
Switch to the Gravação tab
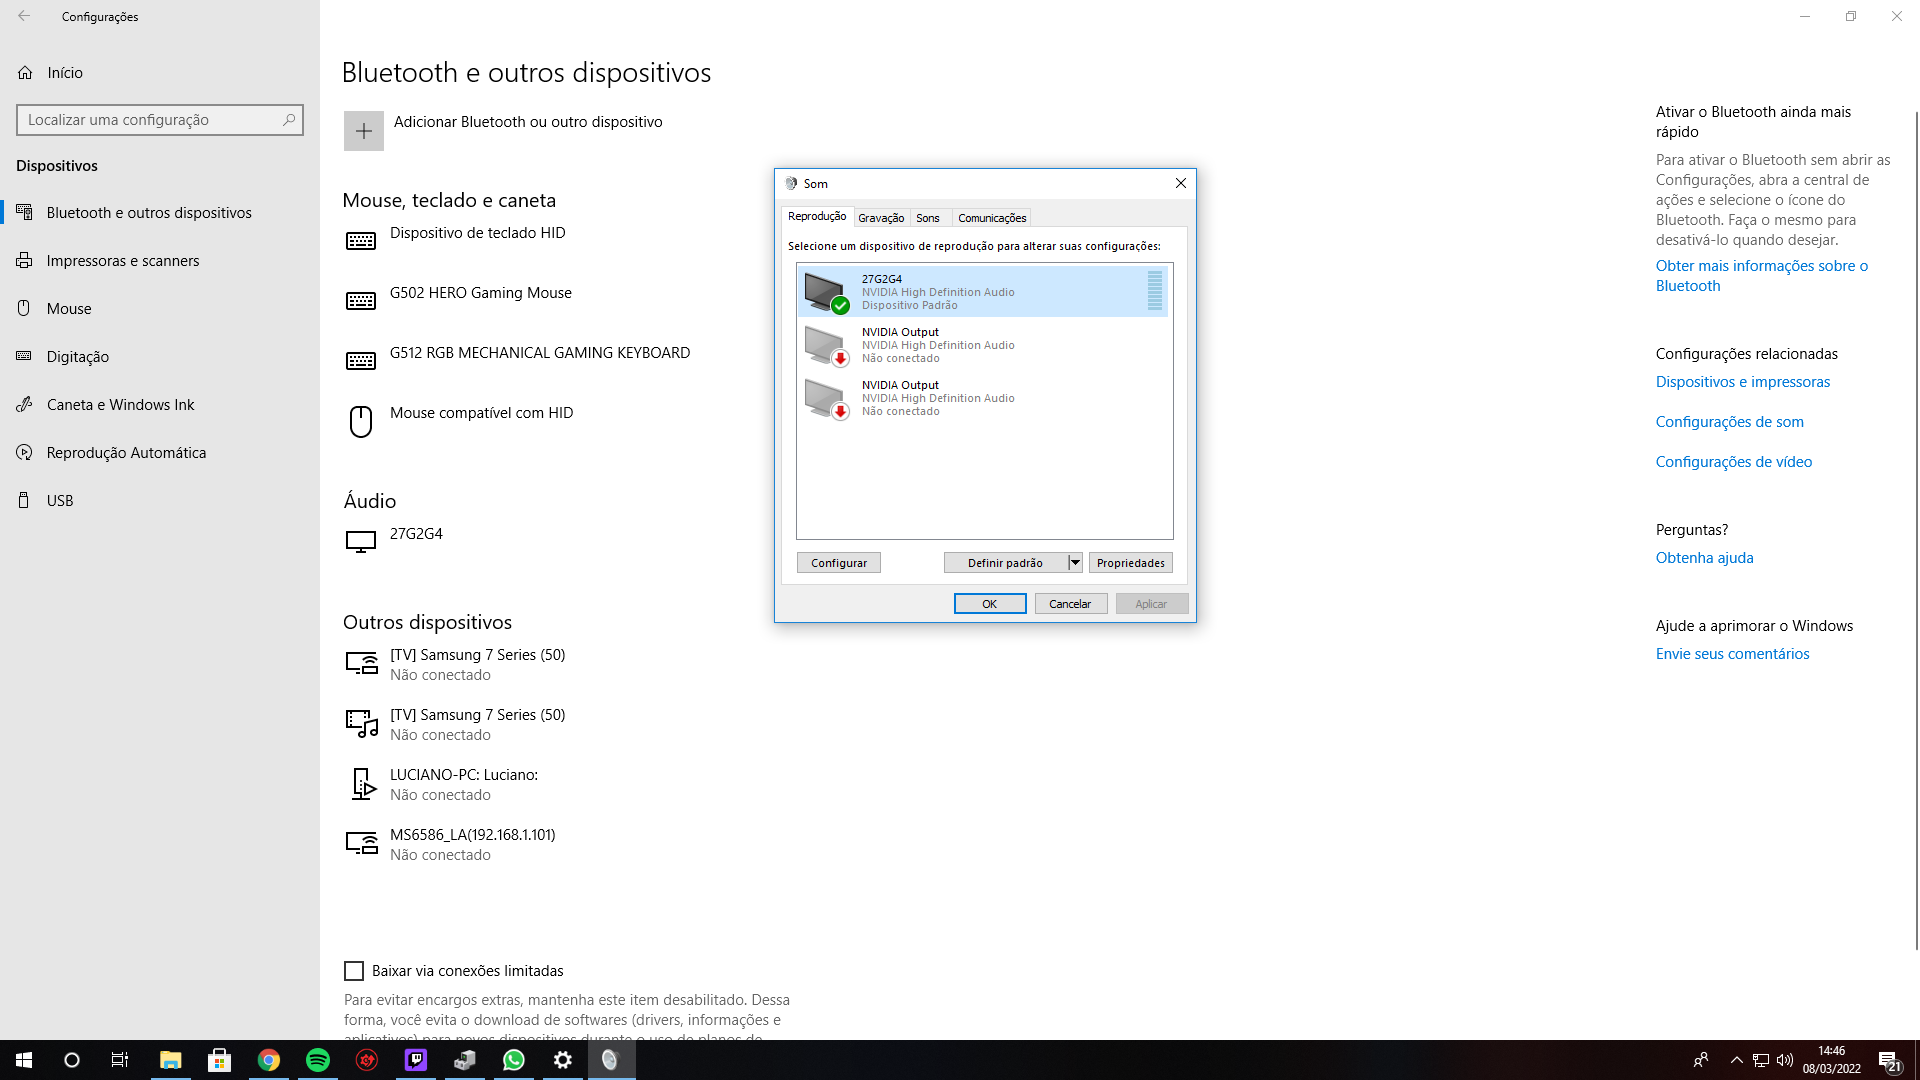(x=881, y=218)
